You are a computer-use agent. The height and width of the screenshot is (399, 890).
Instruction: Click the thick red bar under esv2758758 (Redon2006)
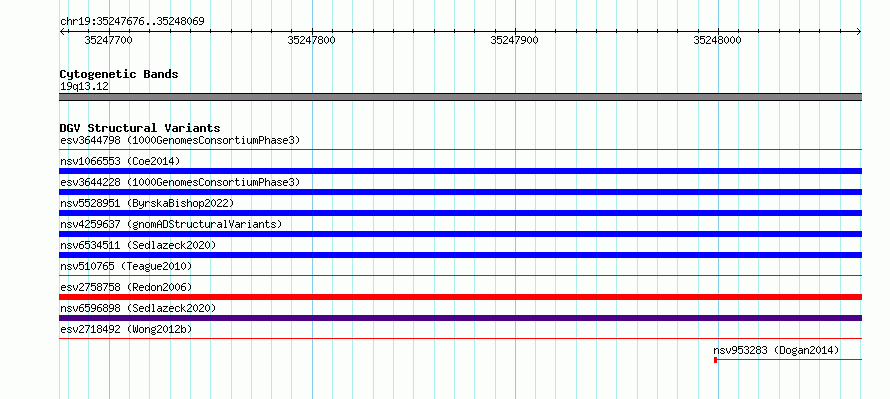point(460,297)
